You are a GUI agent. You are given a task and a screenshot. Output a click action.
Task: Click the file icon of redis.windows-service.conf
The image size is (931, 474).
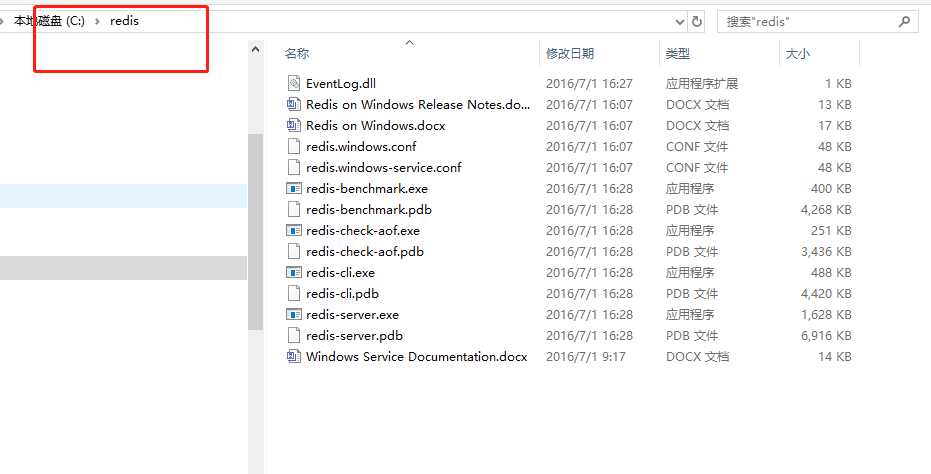click(294, 168)
